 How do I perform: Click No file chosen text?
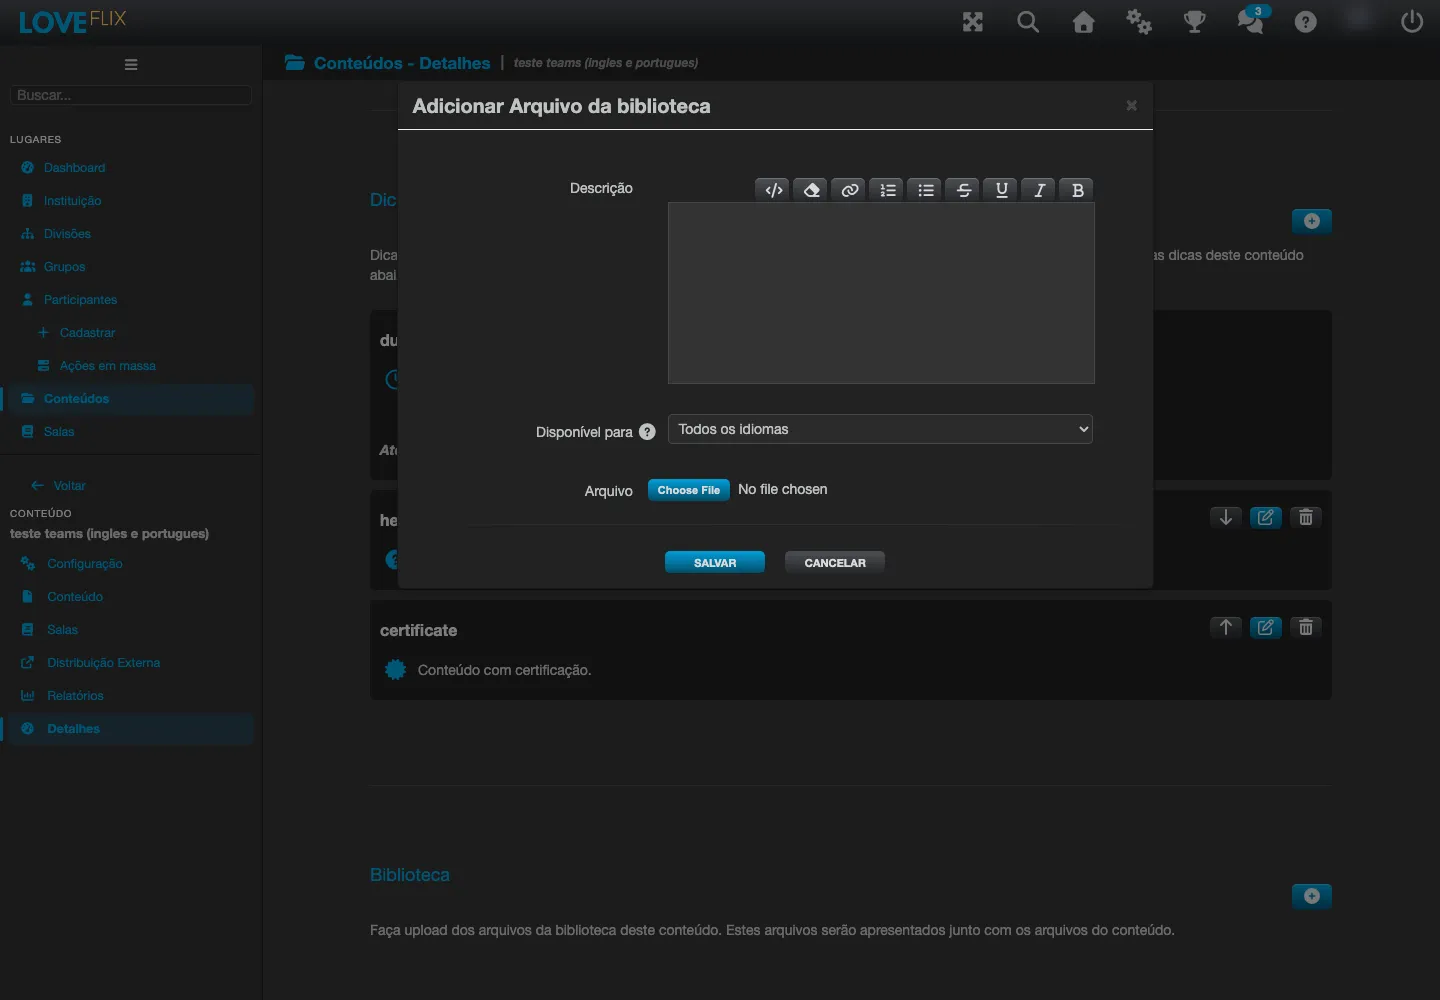[x=783, y=489]
